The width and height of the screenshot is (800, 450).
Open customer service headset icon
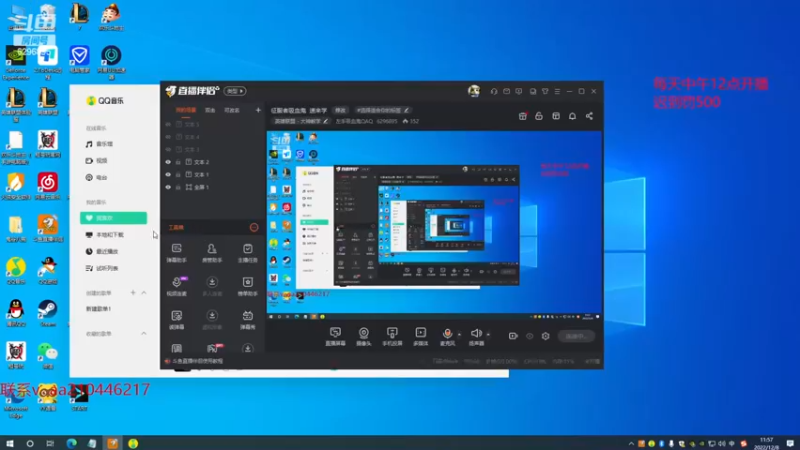pyautogui.click(x=494, y=91)
